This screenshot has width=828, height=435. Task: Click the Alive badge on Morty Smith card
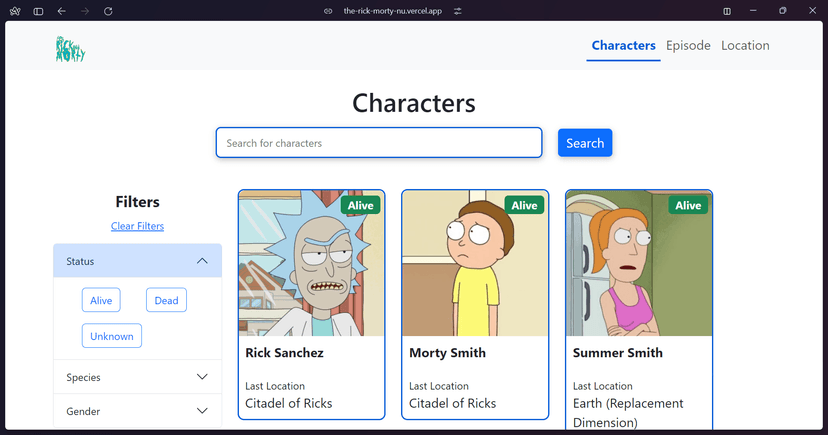[x=524, y=205]
